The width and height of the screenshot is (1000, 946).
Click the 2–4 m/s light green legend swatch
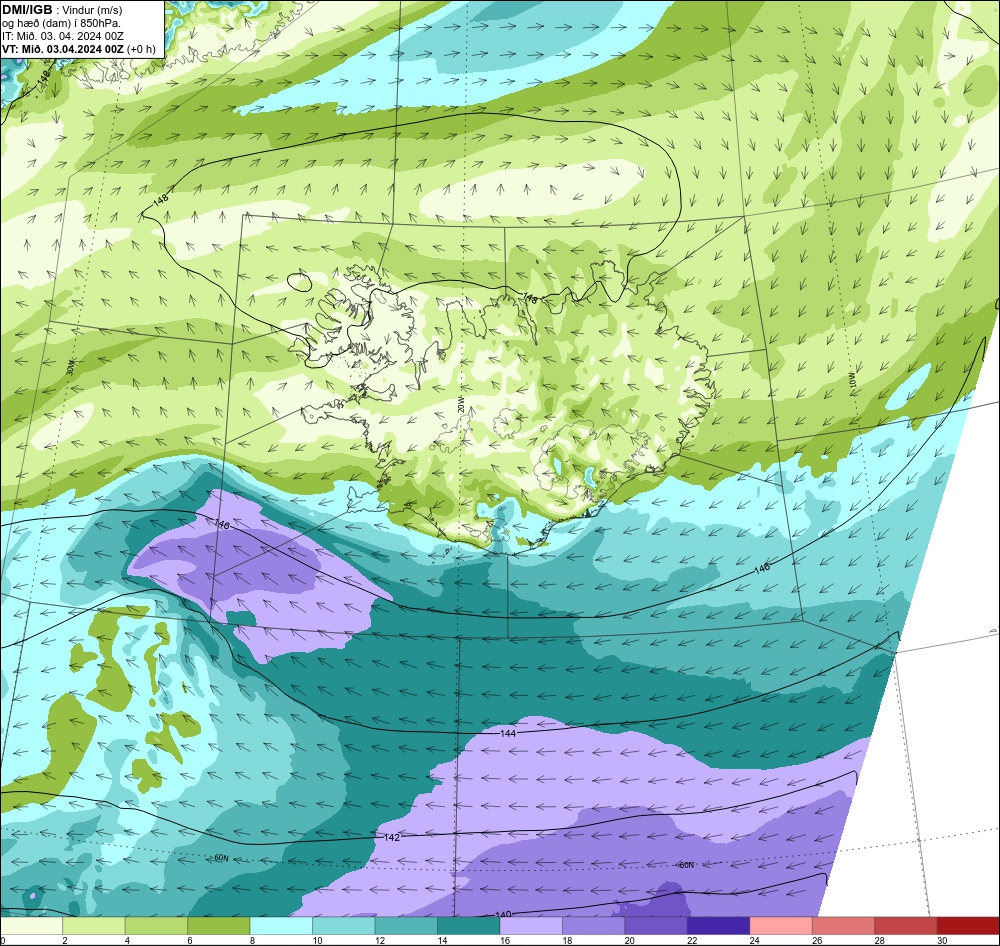point(94,926)
